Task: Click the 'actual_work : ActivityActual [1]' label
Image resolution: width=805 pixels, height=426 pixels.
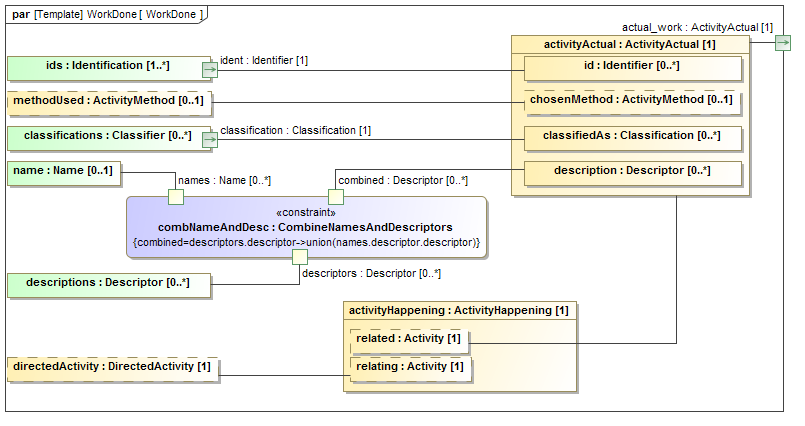Action: point(697,27)
